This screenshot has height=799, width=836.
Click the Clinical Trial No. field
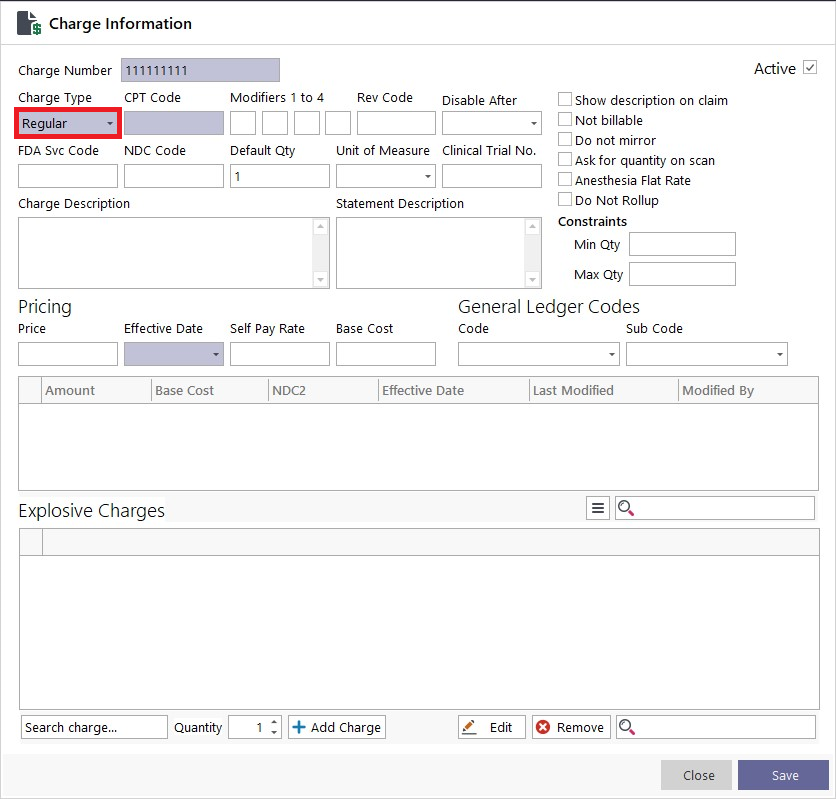(x=492, y=176)
